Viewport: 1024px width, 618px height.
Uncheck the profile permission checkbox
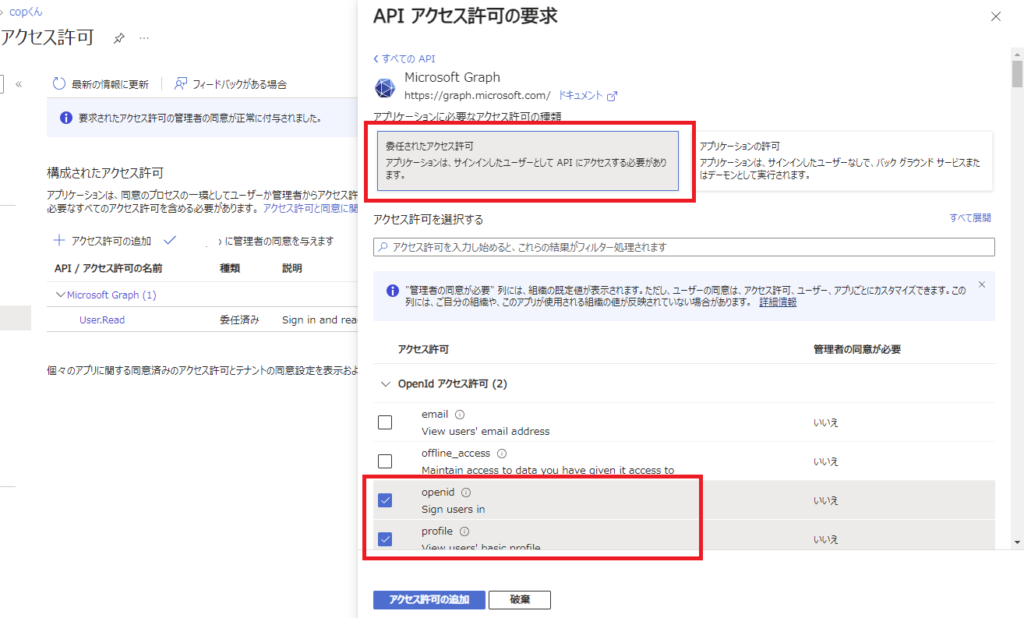click(x=385, y=539)
